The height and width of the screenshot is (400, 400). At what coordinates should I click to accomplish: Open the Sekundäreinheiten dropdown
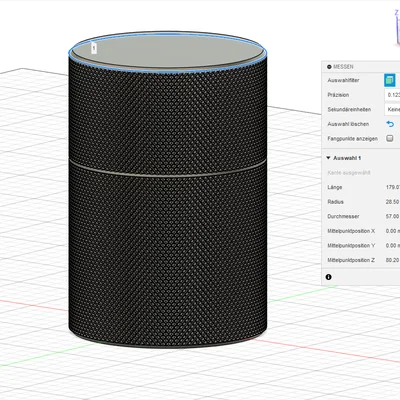392,109
